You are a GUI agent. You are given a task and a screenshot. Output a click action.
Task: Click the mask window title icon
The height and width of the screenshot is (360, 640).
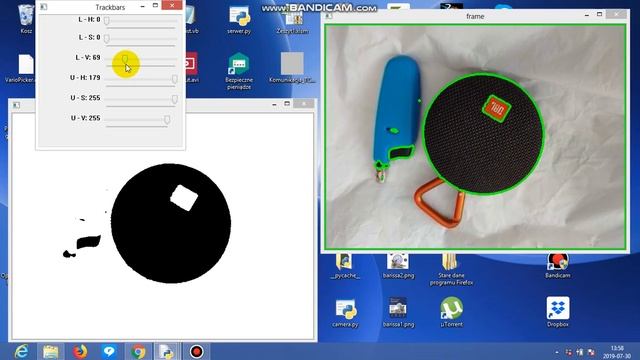tap(16, 105)
